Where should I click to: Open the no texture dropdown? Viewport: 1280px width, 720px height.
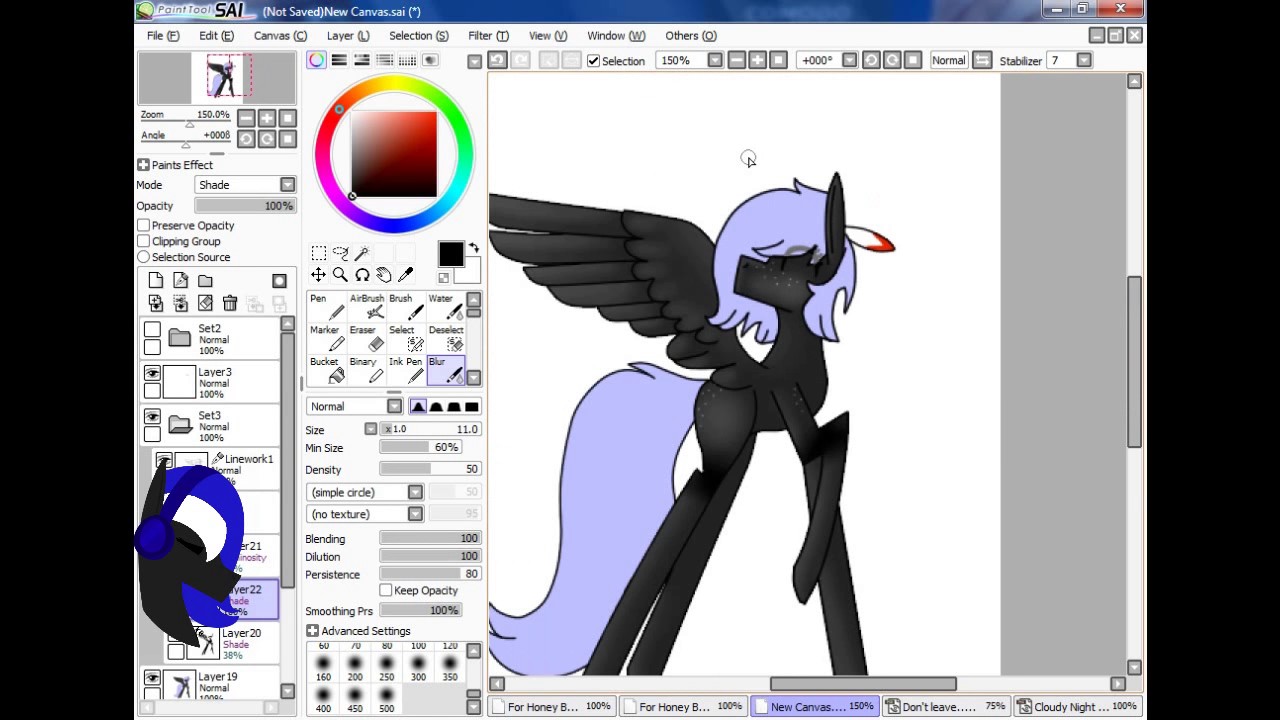pyautogui.click(x=366, y=514)
